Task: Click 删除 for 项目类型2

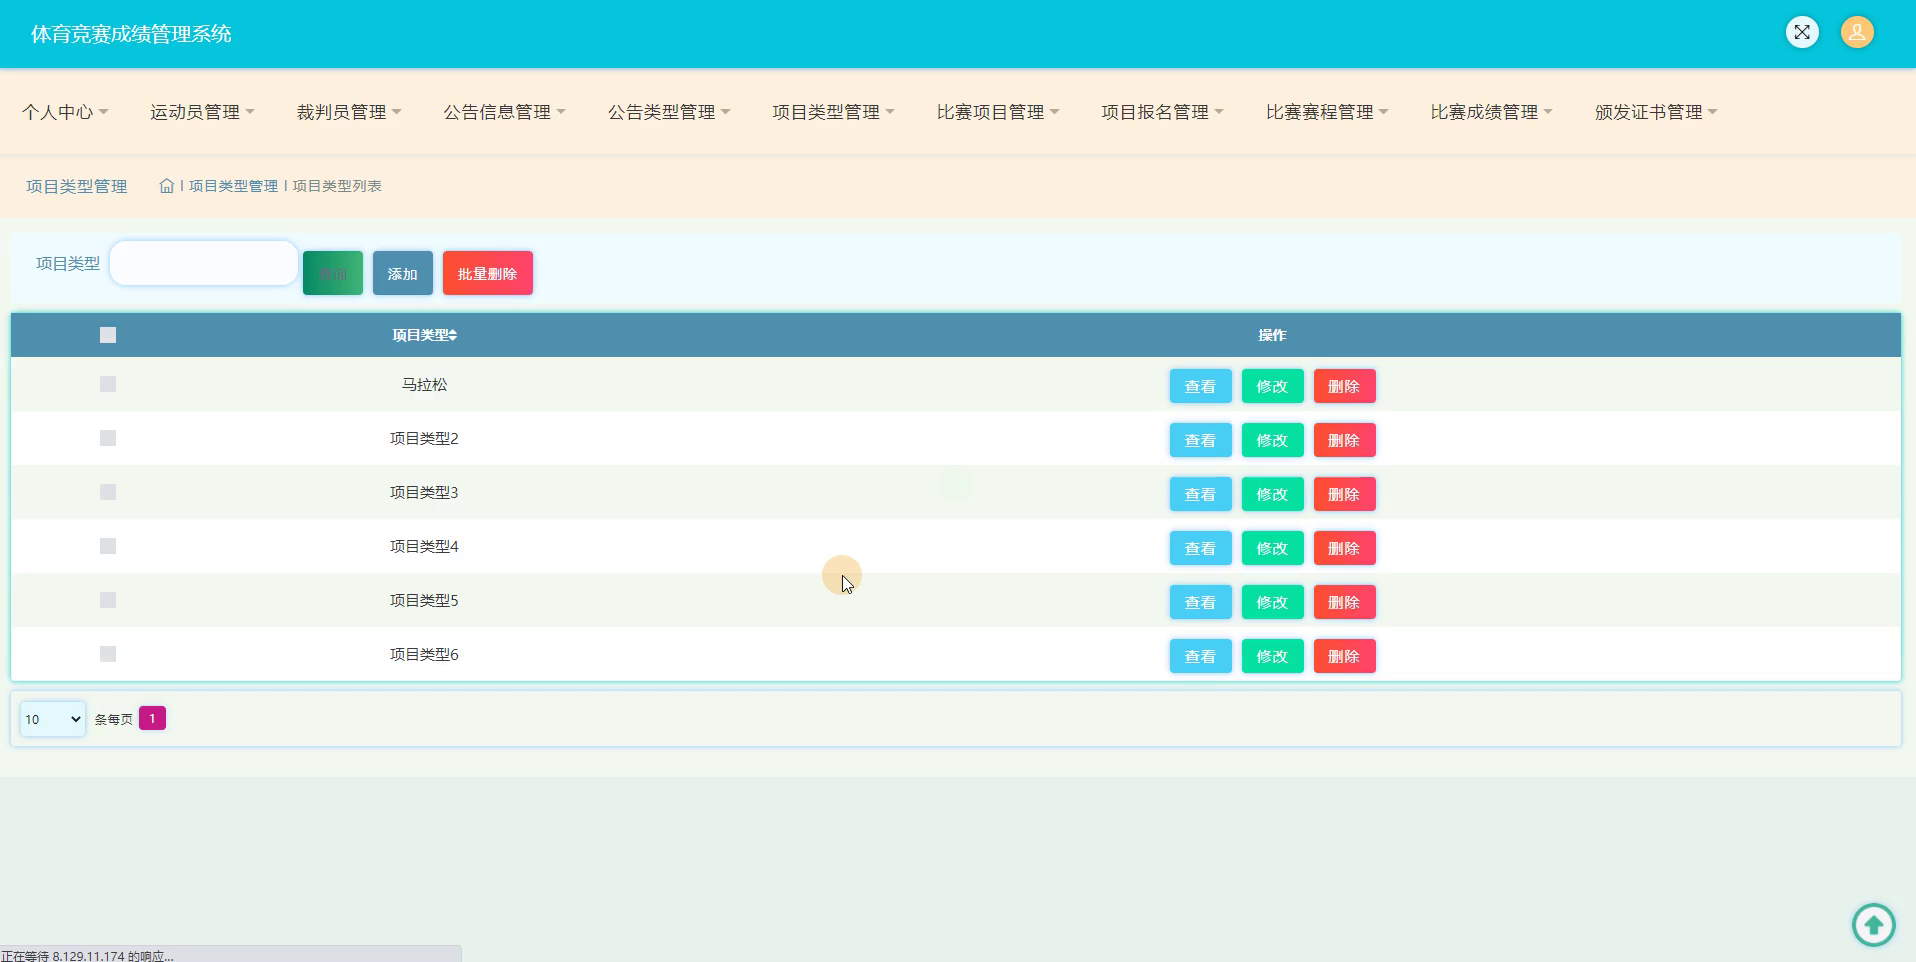Action: tap(1344, 440)
